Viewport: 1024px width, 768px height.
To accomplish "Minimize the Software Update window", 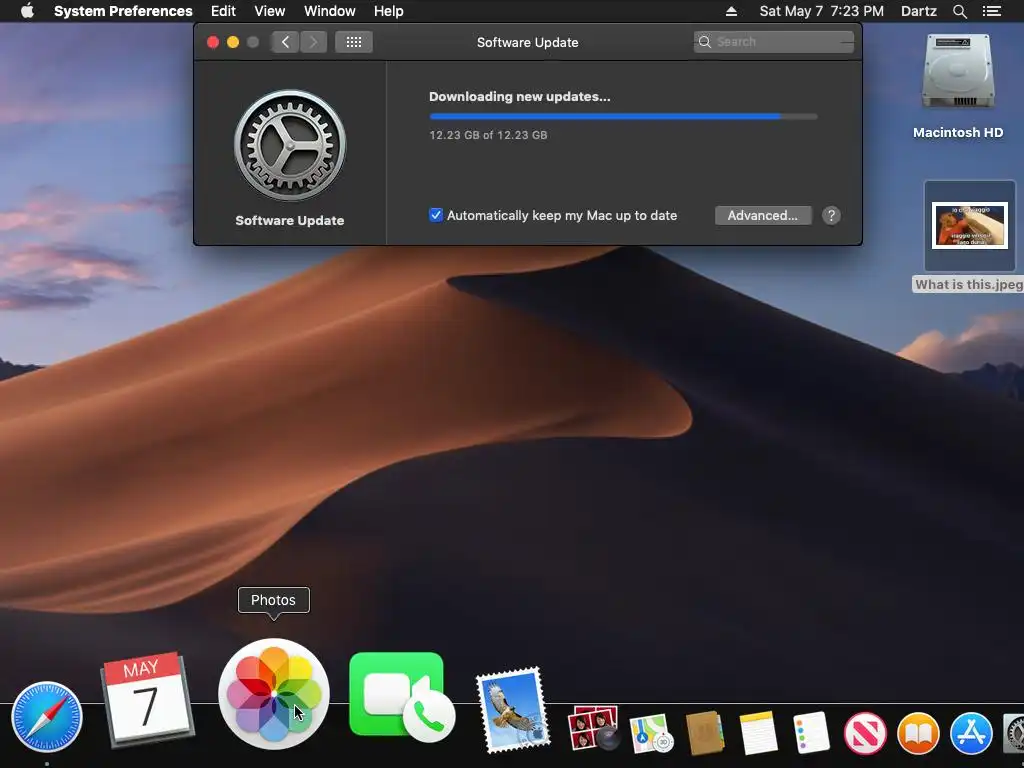I will tap(232, 42).
